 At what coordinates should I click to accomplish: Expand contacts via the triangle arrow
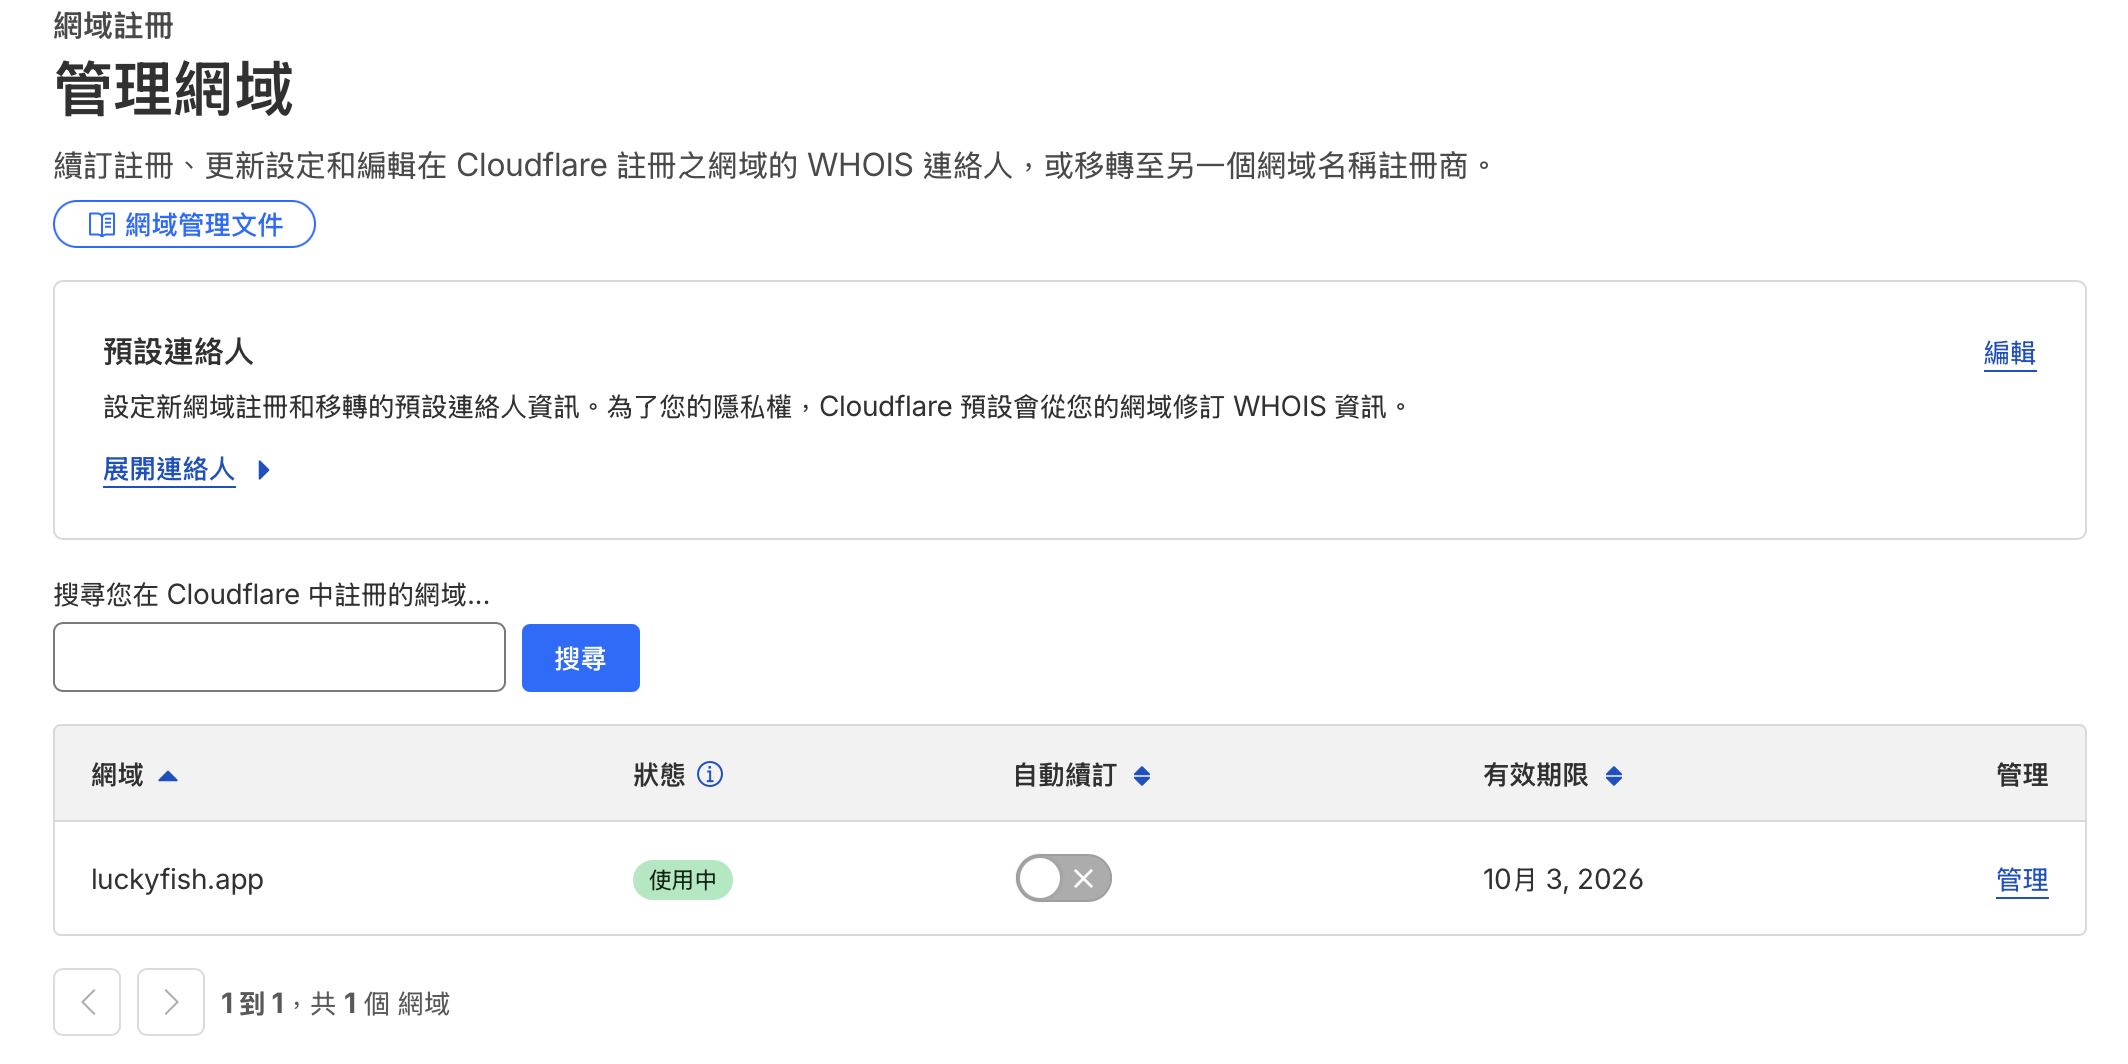(x=264, y=470)
